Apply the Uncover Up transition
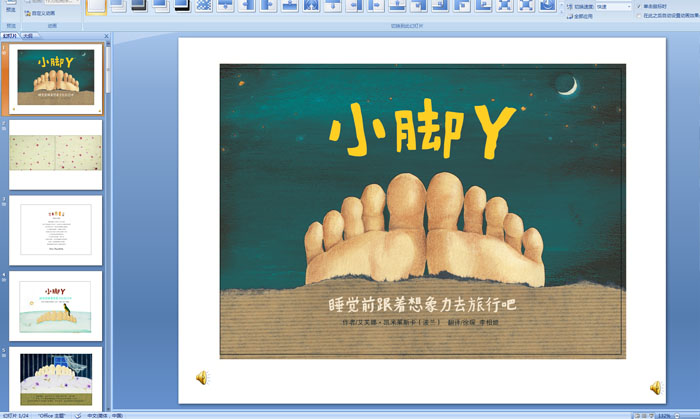The height and width of the screenshot is (419, 700). click(x=397, y=5)
